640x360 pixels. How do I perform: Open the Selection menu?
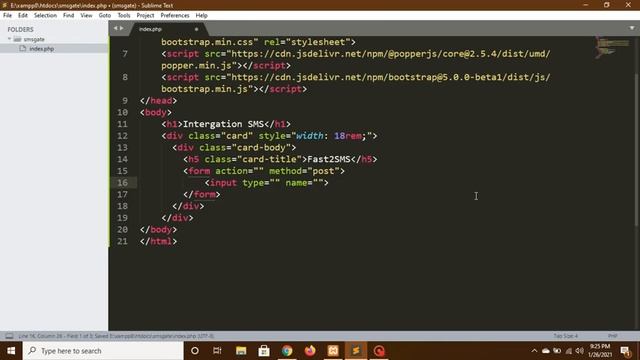(45, 15)
